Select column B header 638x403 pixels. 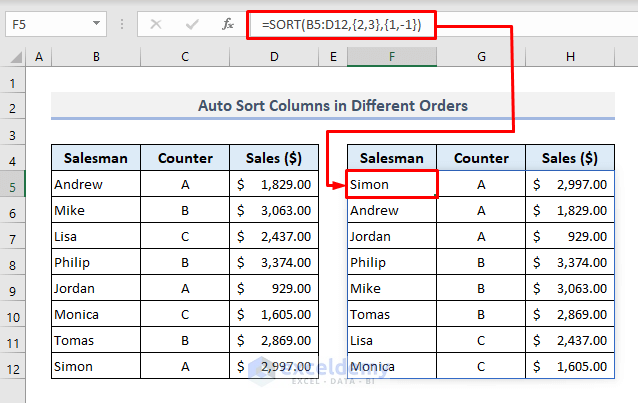tap(96, 58)
